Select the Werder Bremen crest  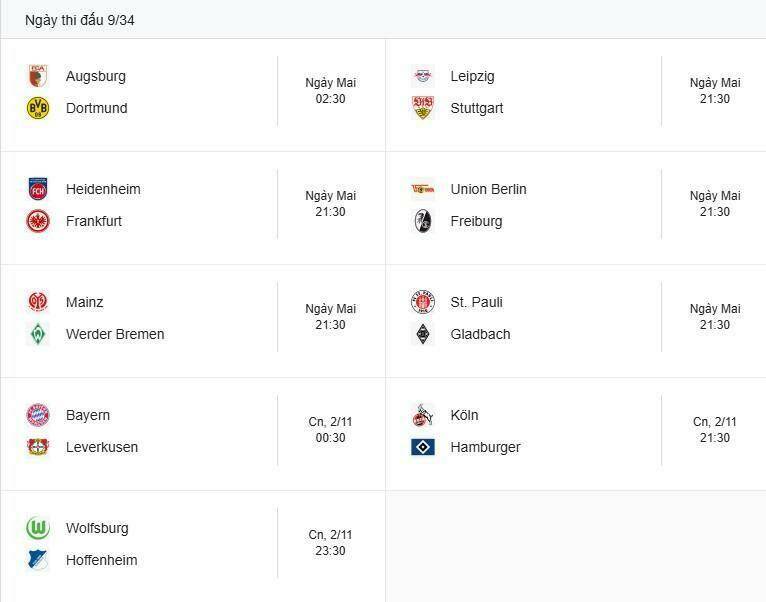tap(38, 334)
